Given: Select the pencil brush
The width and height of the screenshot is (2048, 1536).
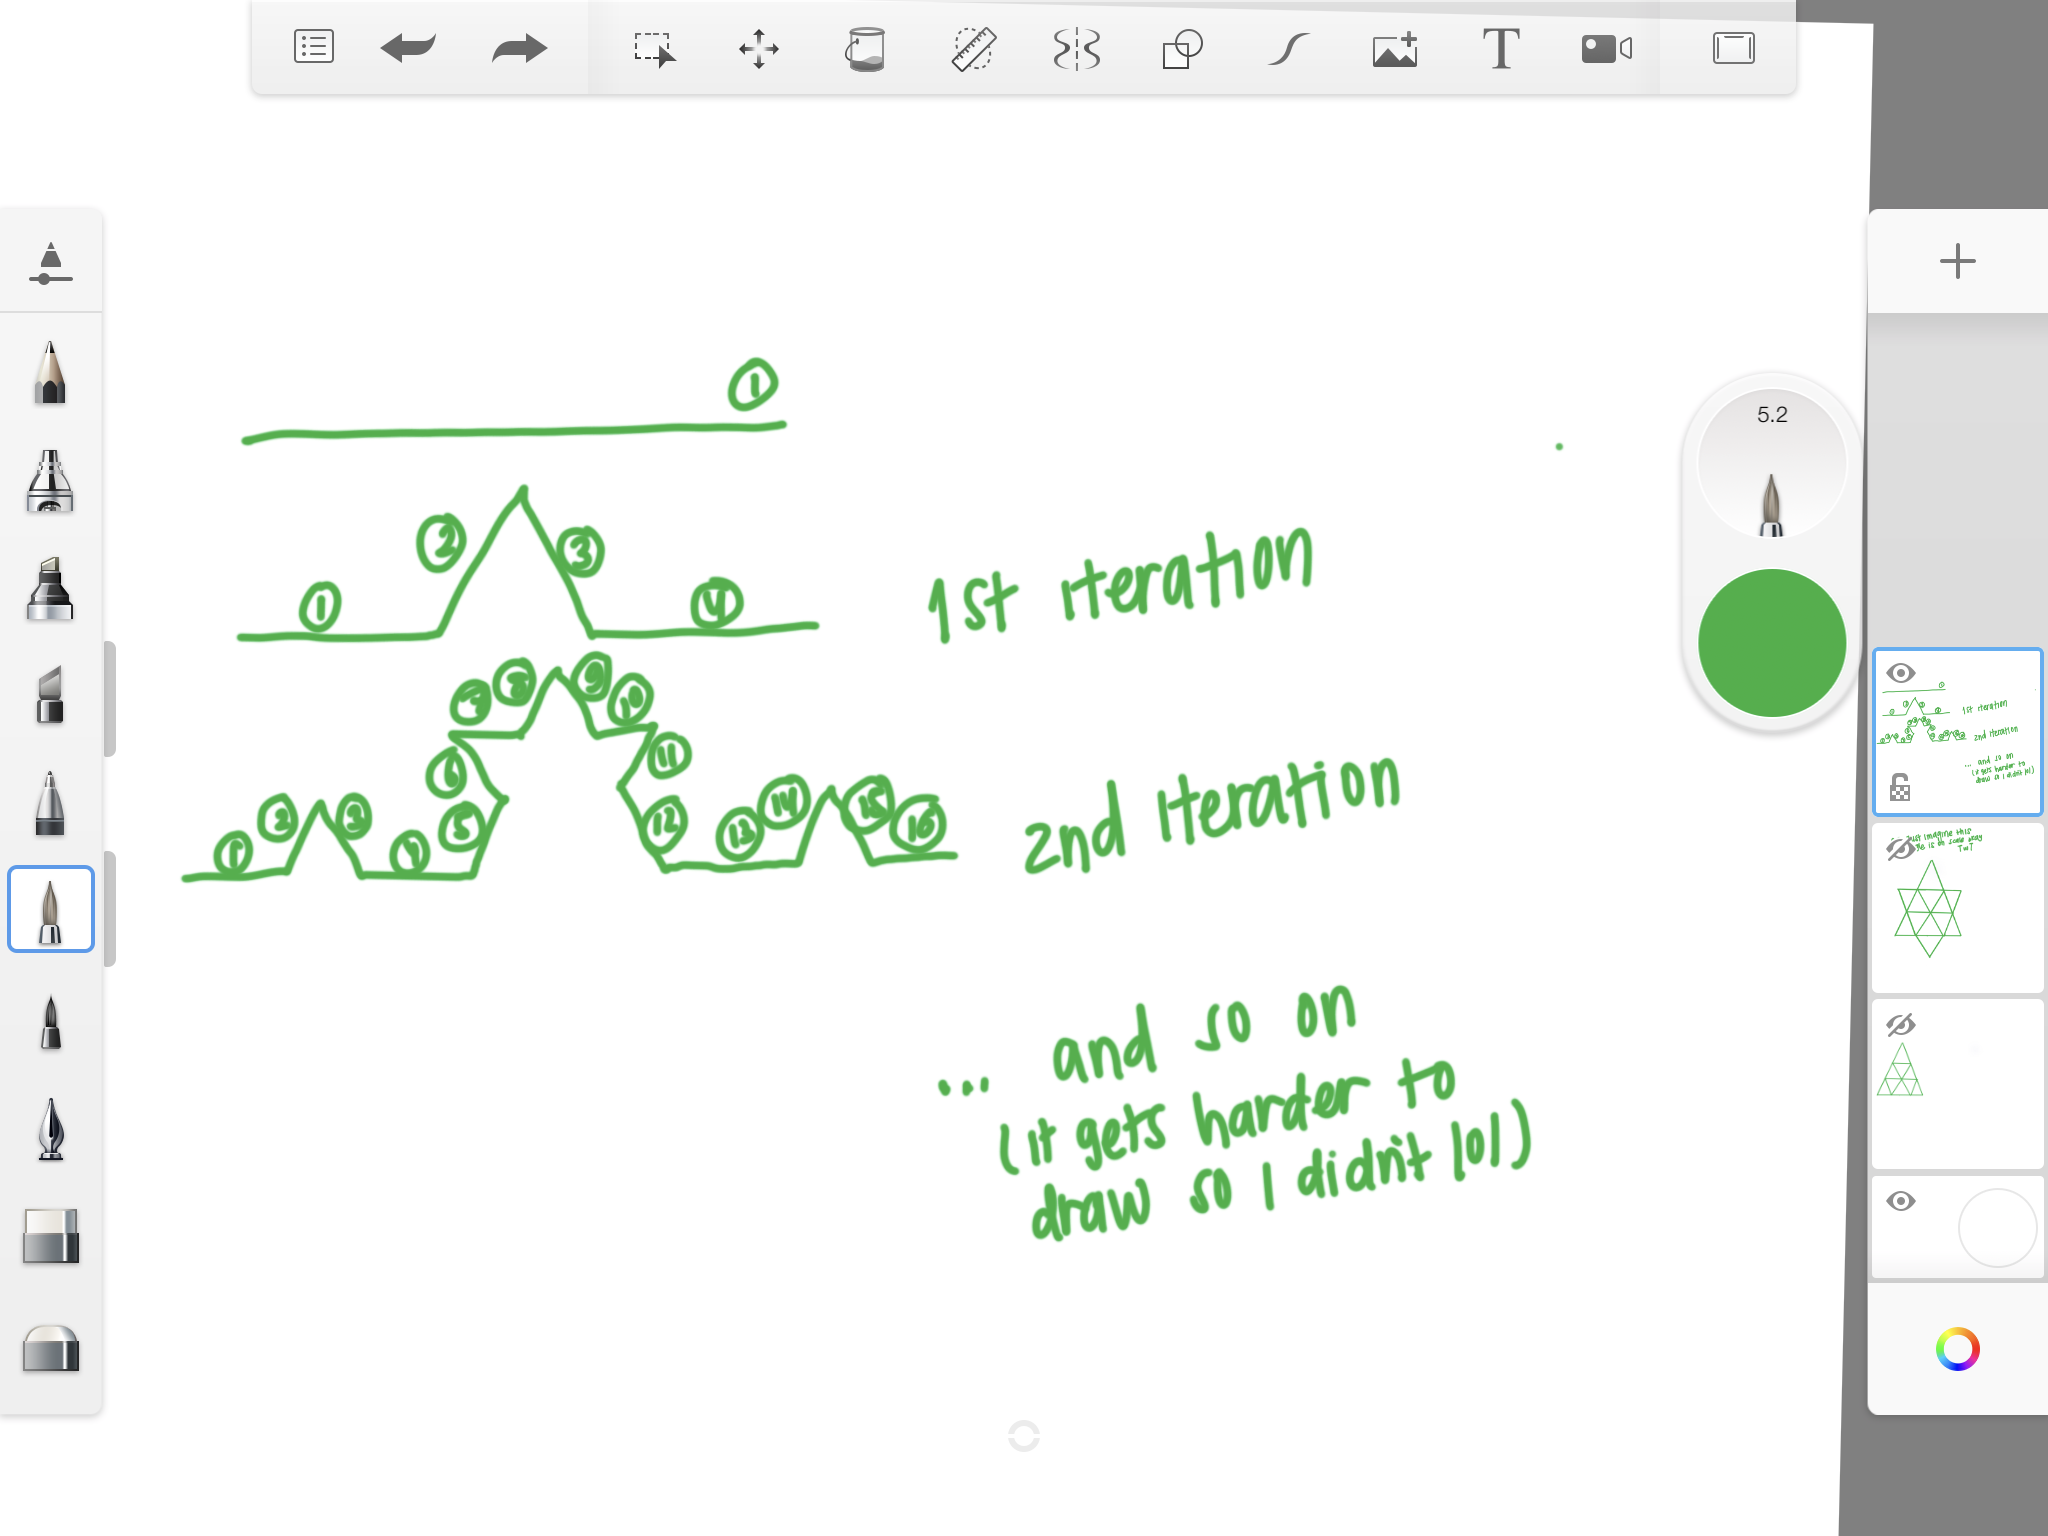Looking at the screenshot, I should (x=50, y=372).
